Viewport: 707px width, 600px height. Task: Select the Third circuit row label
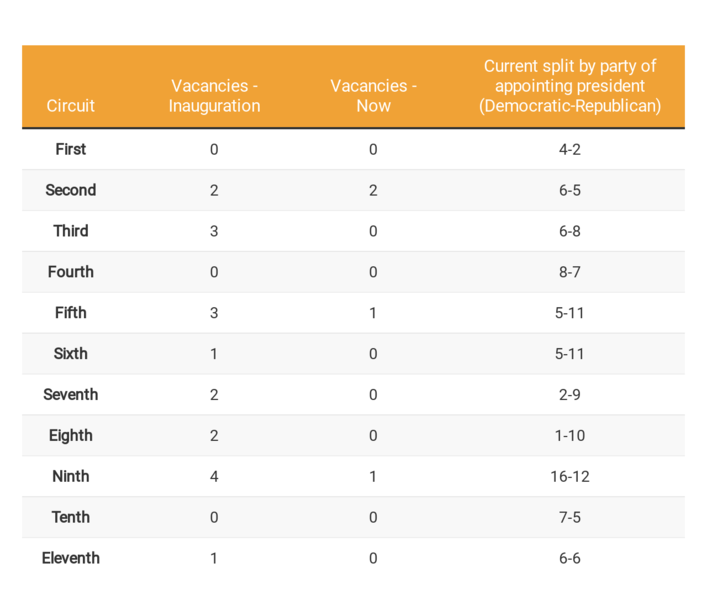(x=71, y=231)
